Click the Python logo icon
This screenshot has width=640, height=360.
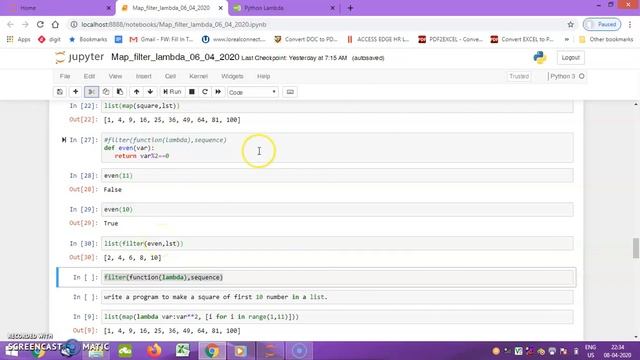(540, 58)
